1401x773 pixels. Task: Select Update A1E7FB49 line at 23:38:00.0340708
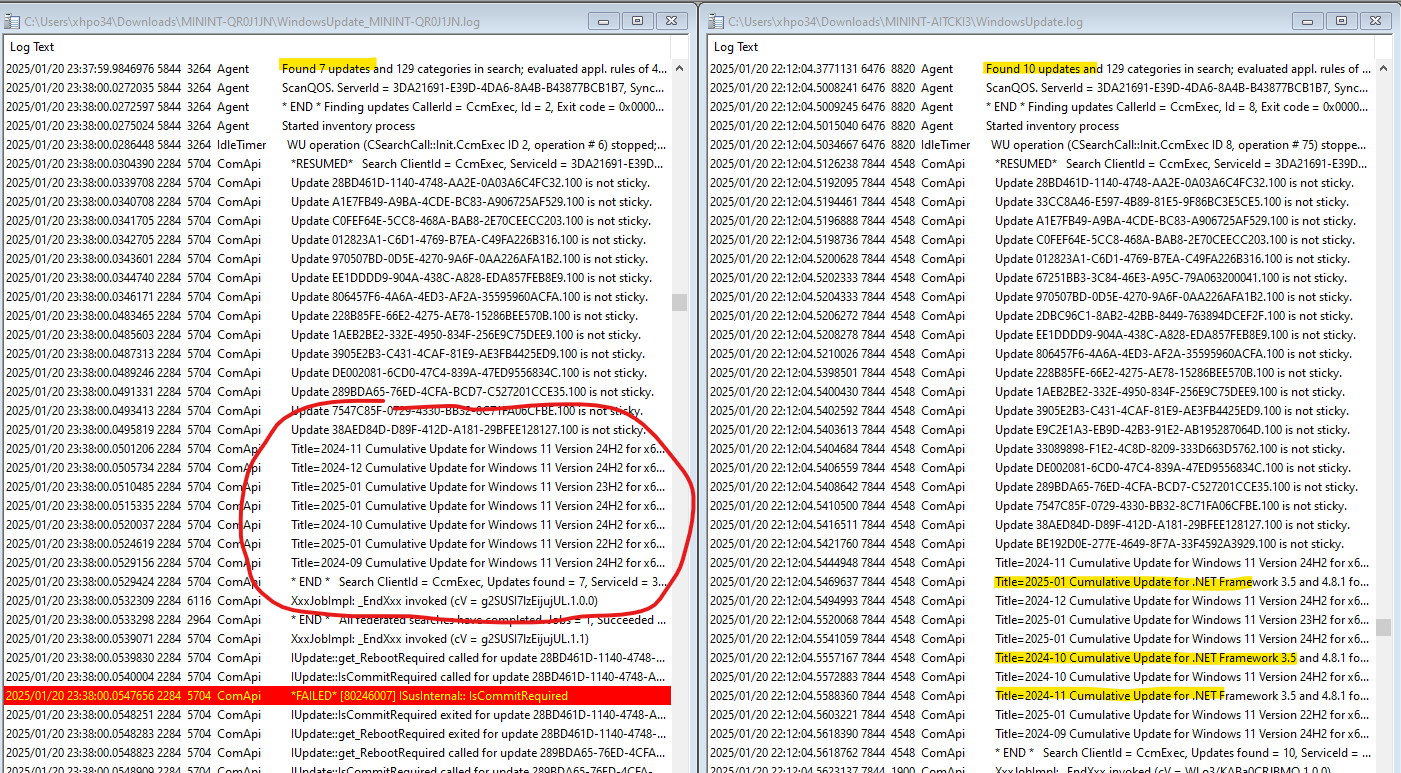tap(337, 202)
